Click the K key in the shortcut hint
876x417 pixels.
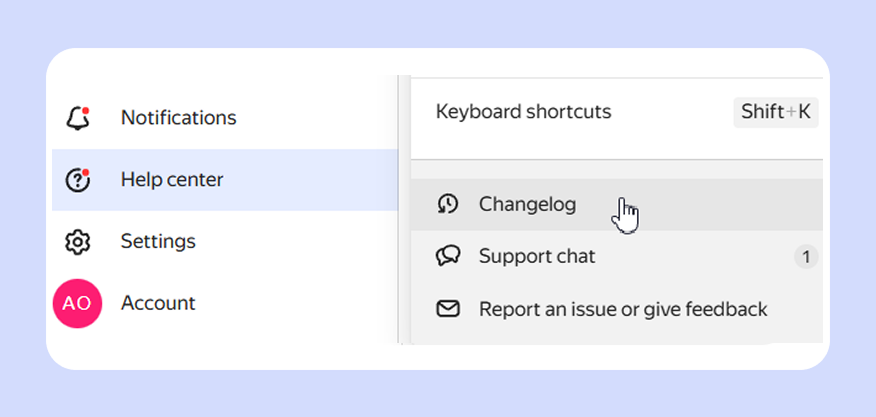pyautogui.click(x=804, y=112)
